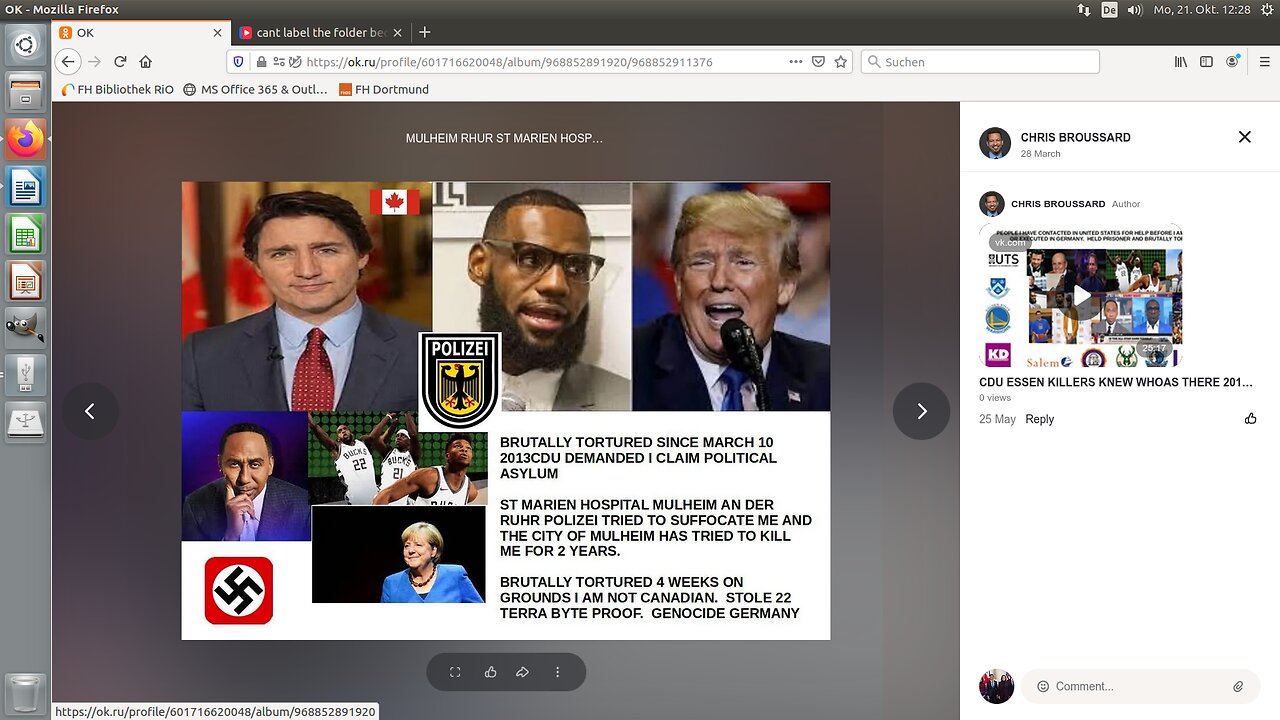Open photo more options dots
The width and height of the screenshot is (1280, 720).
pos(557,672)
